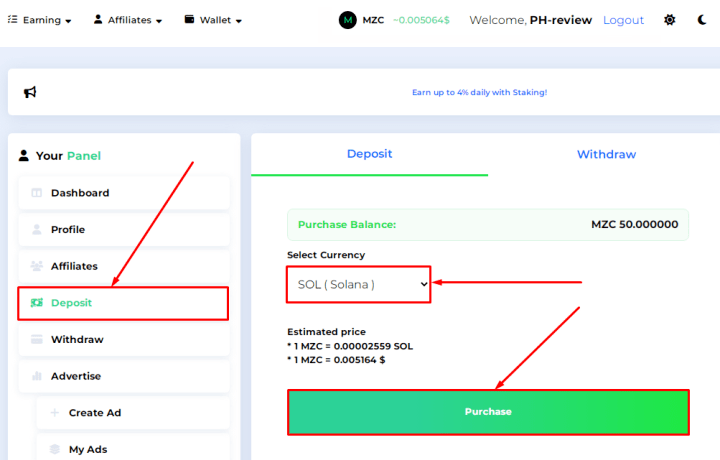Click the Create Ad plus icon
Screen dimensions: 720x460
pyautogui.click(x=55, y=412)
